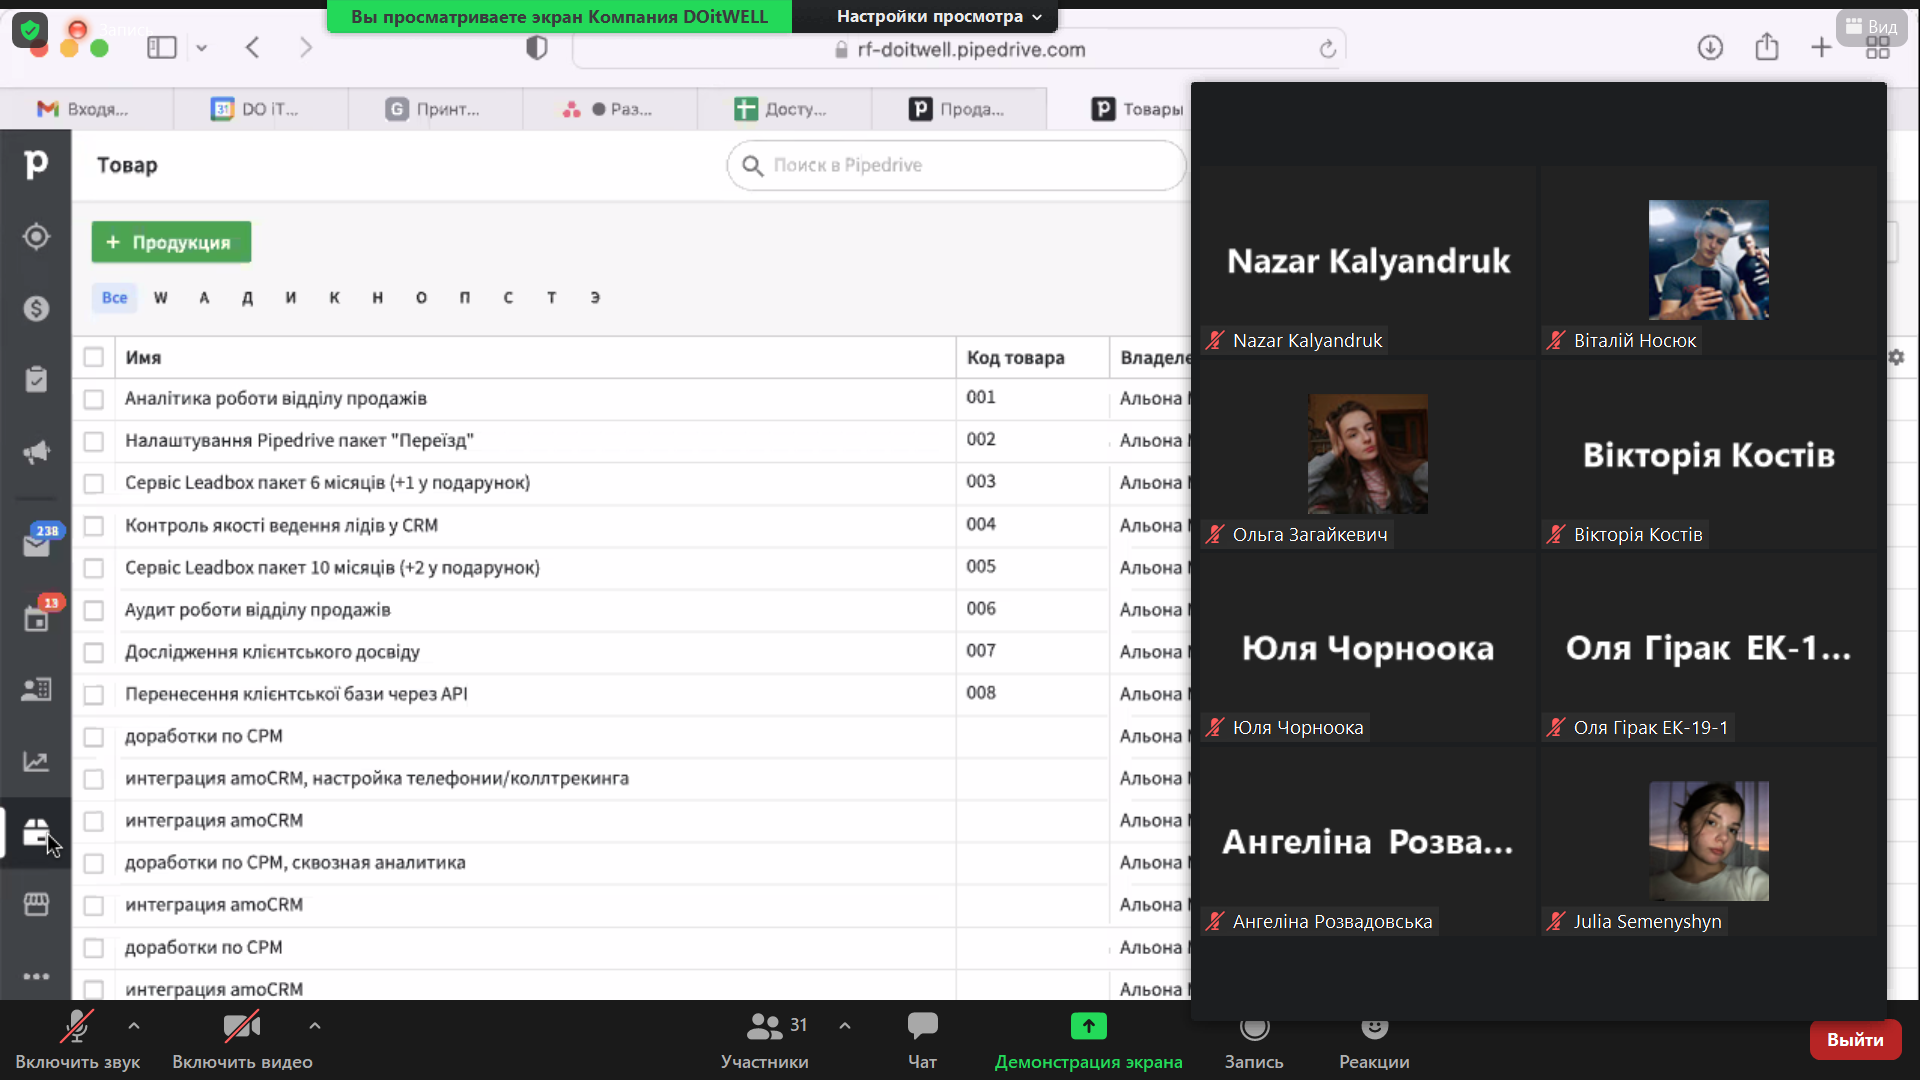The image size is (1920, 1080).
Task: Tick checkbox for Аналітика роботи відділу продажів
Action: [x=94, y=399]
